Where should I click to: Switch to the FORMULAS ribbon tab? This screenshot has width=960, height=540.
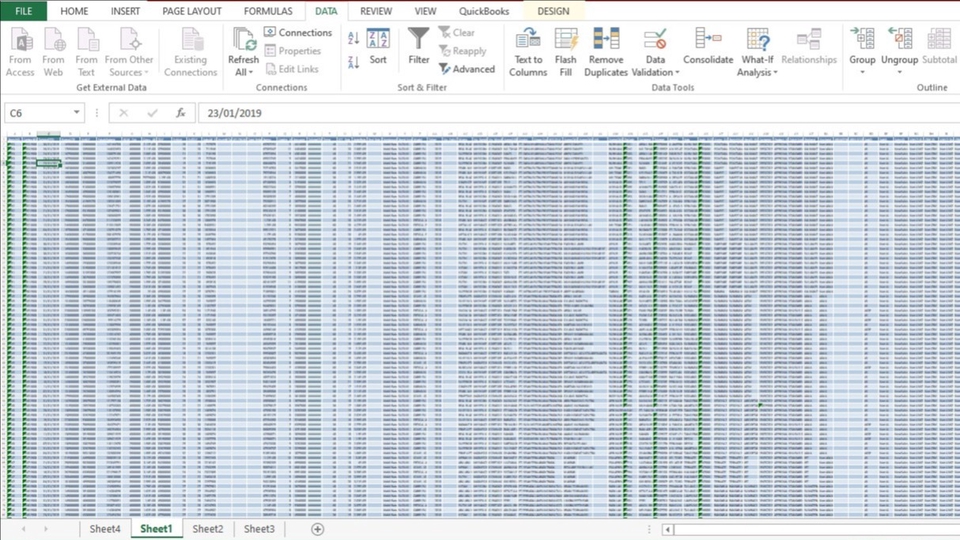tap(268, 11)
